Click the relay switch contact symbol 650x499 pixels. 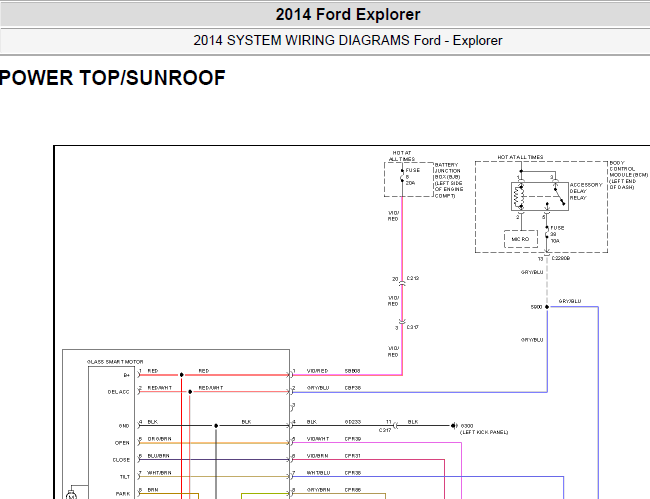(x=559, y=196)
